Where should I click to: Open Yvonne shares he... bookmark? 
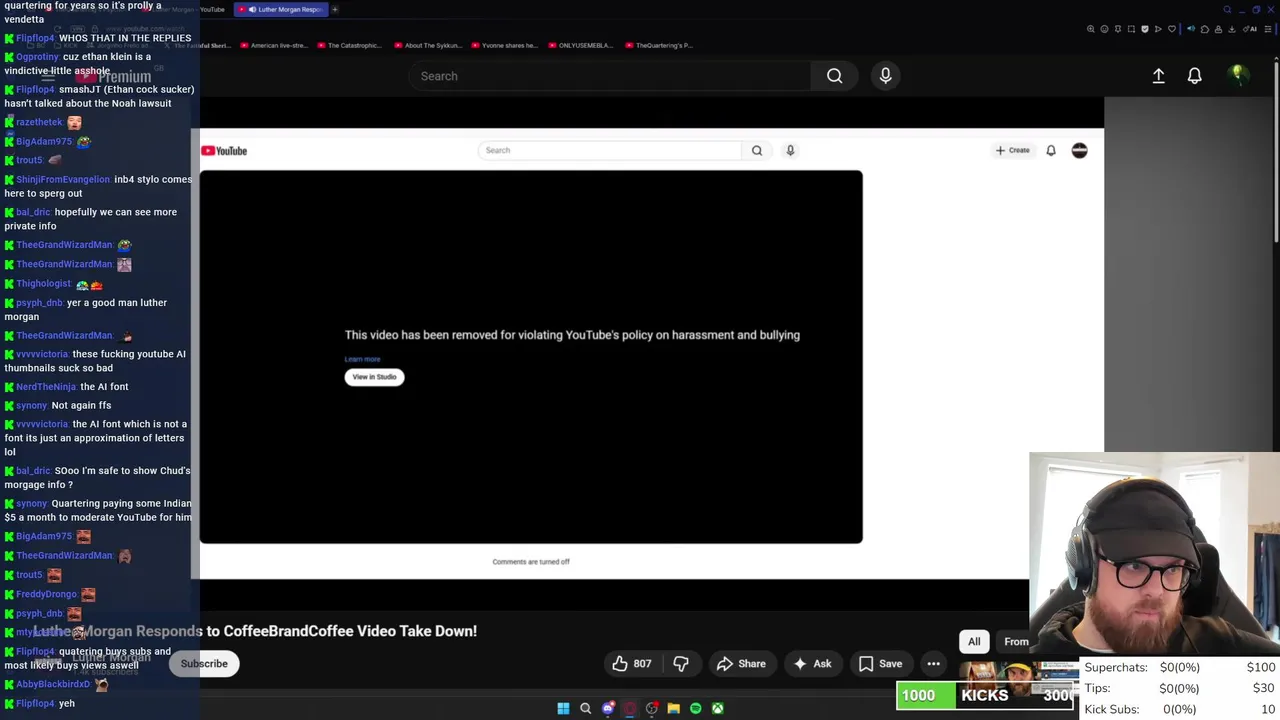click(x=504, y=45)
